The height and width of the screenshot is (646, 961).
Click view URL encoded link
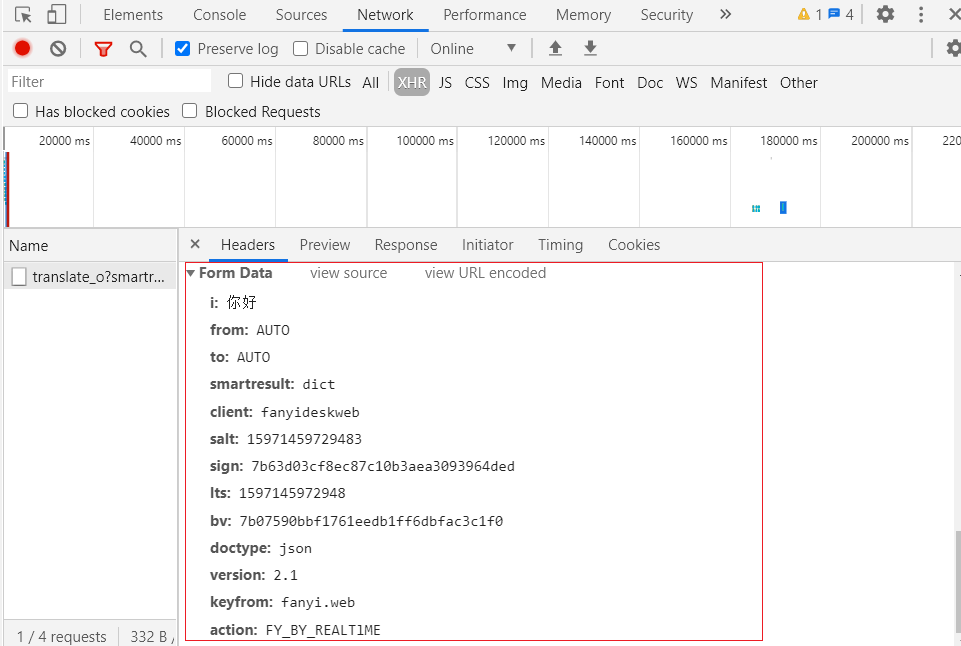pyautogui.click(x=485, y=273)
